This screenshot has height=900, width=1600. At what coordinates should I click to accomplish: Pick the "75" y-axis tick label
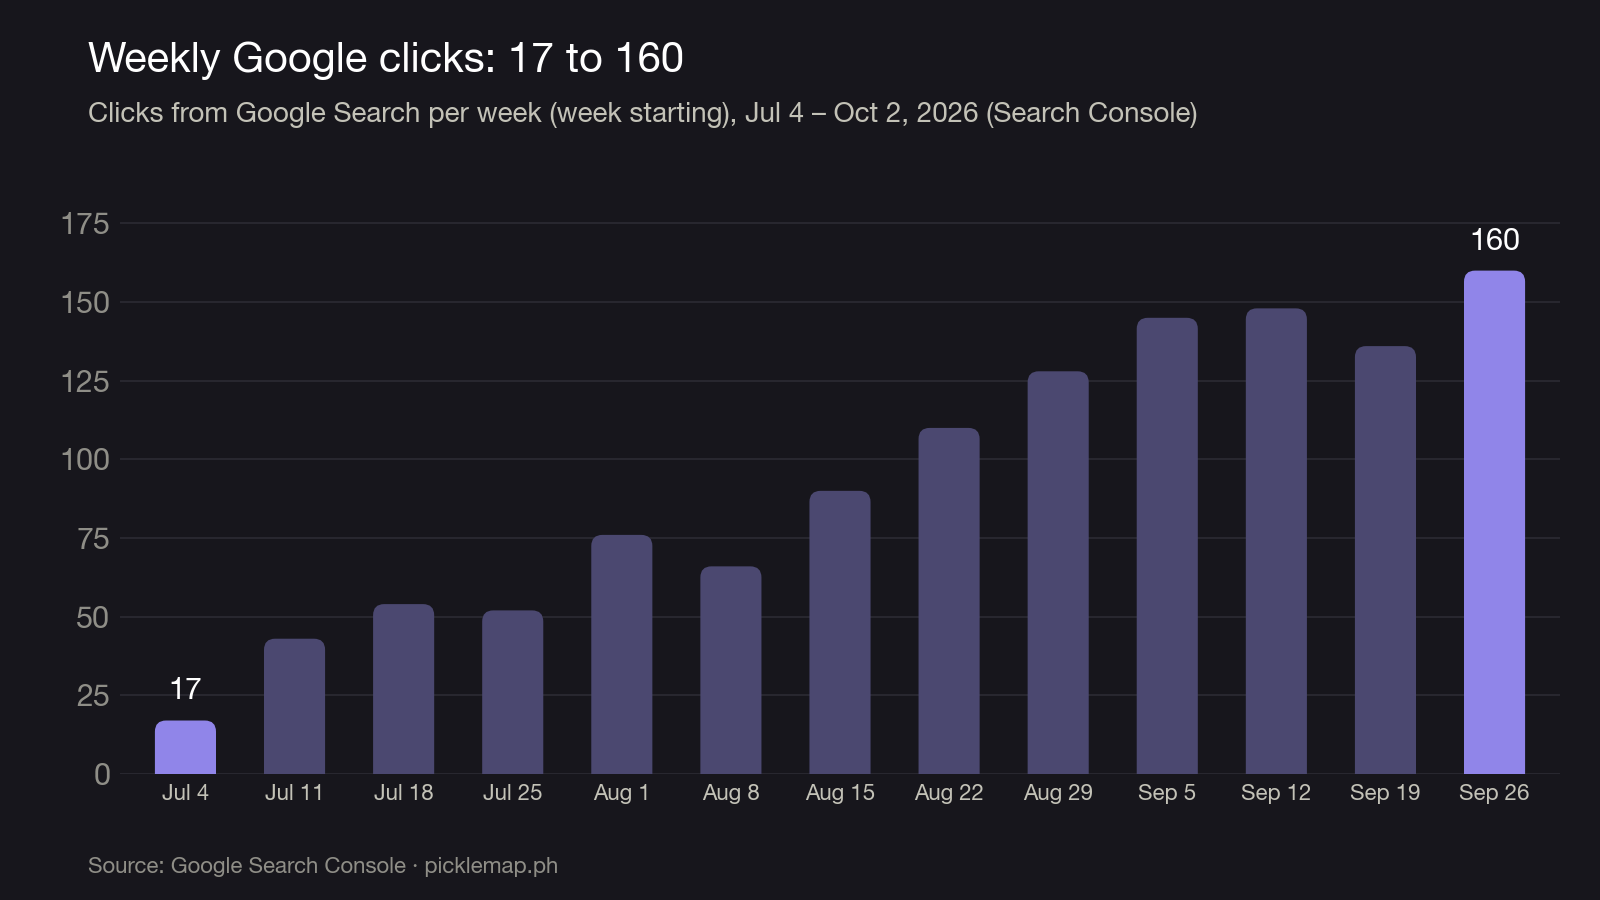93,538
